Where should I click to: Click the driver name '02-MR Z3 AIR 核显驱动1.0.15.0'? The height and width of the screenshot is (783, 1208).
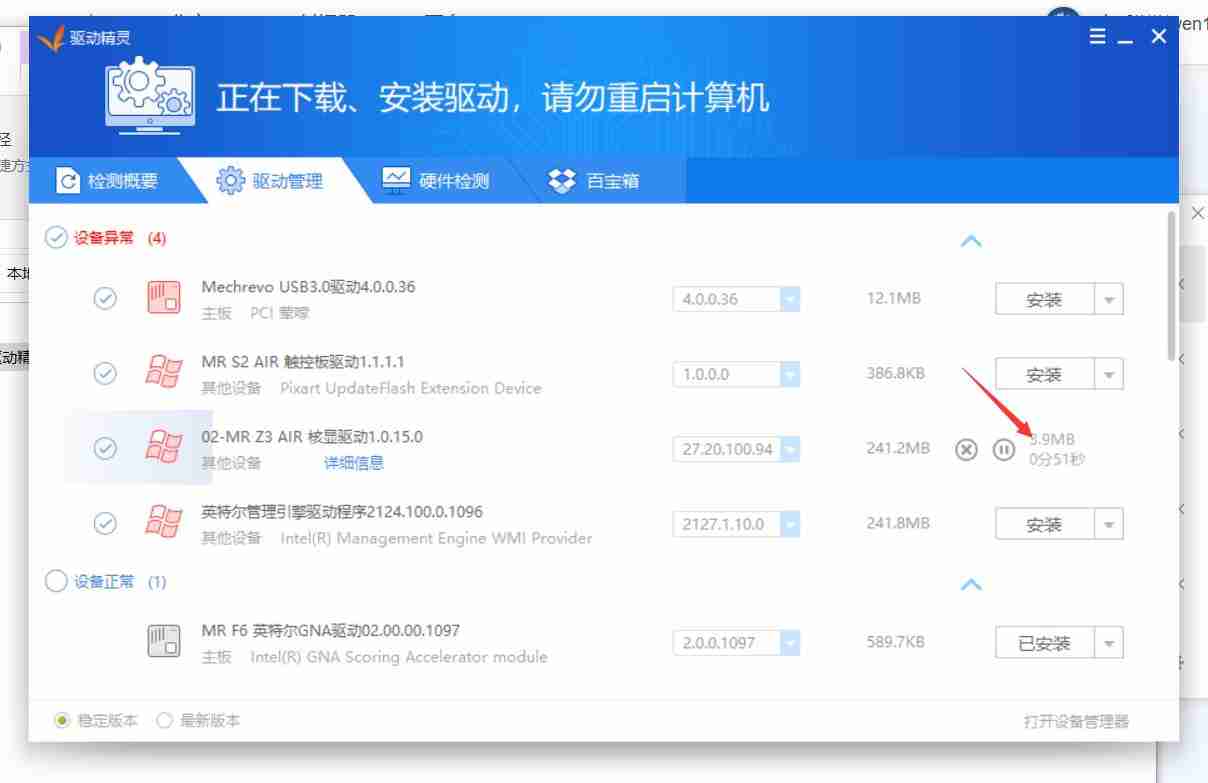312,437
